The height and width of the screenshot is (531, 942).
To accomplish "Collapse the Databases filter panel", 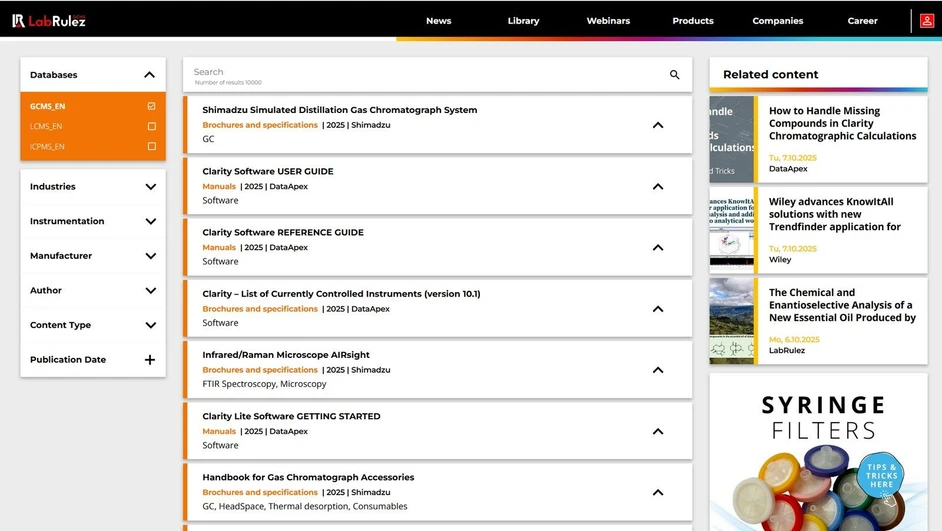I will point(149,75).
